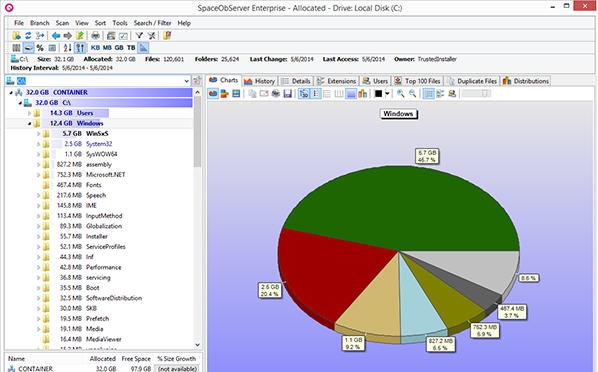Collapse the Windows folder node
The width and height of the screenshot is (598, 372).
pyautogui.click(x=29, y=124)
